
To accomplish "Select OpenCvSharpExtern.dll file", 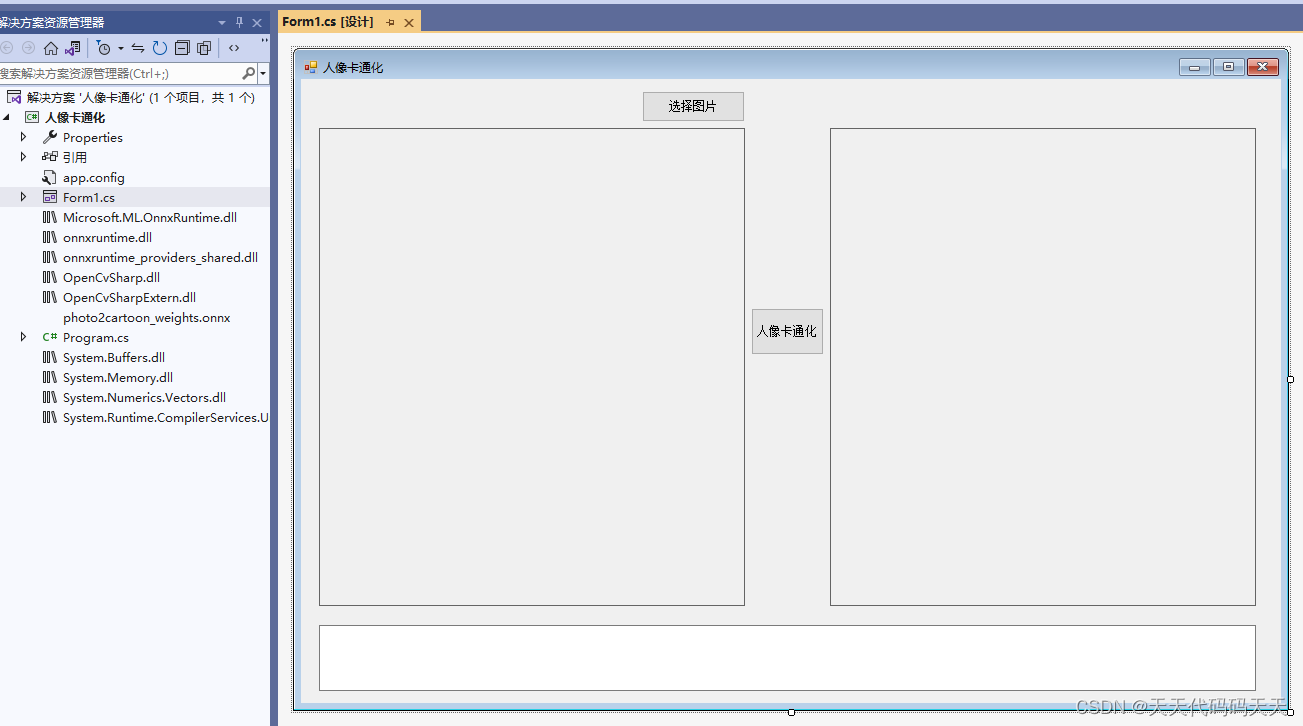I will click(129, 297).
